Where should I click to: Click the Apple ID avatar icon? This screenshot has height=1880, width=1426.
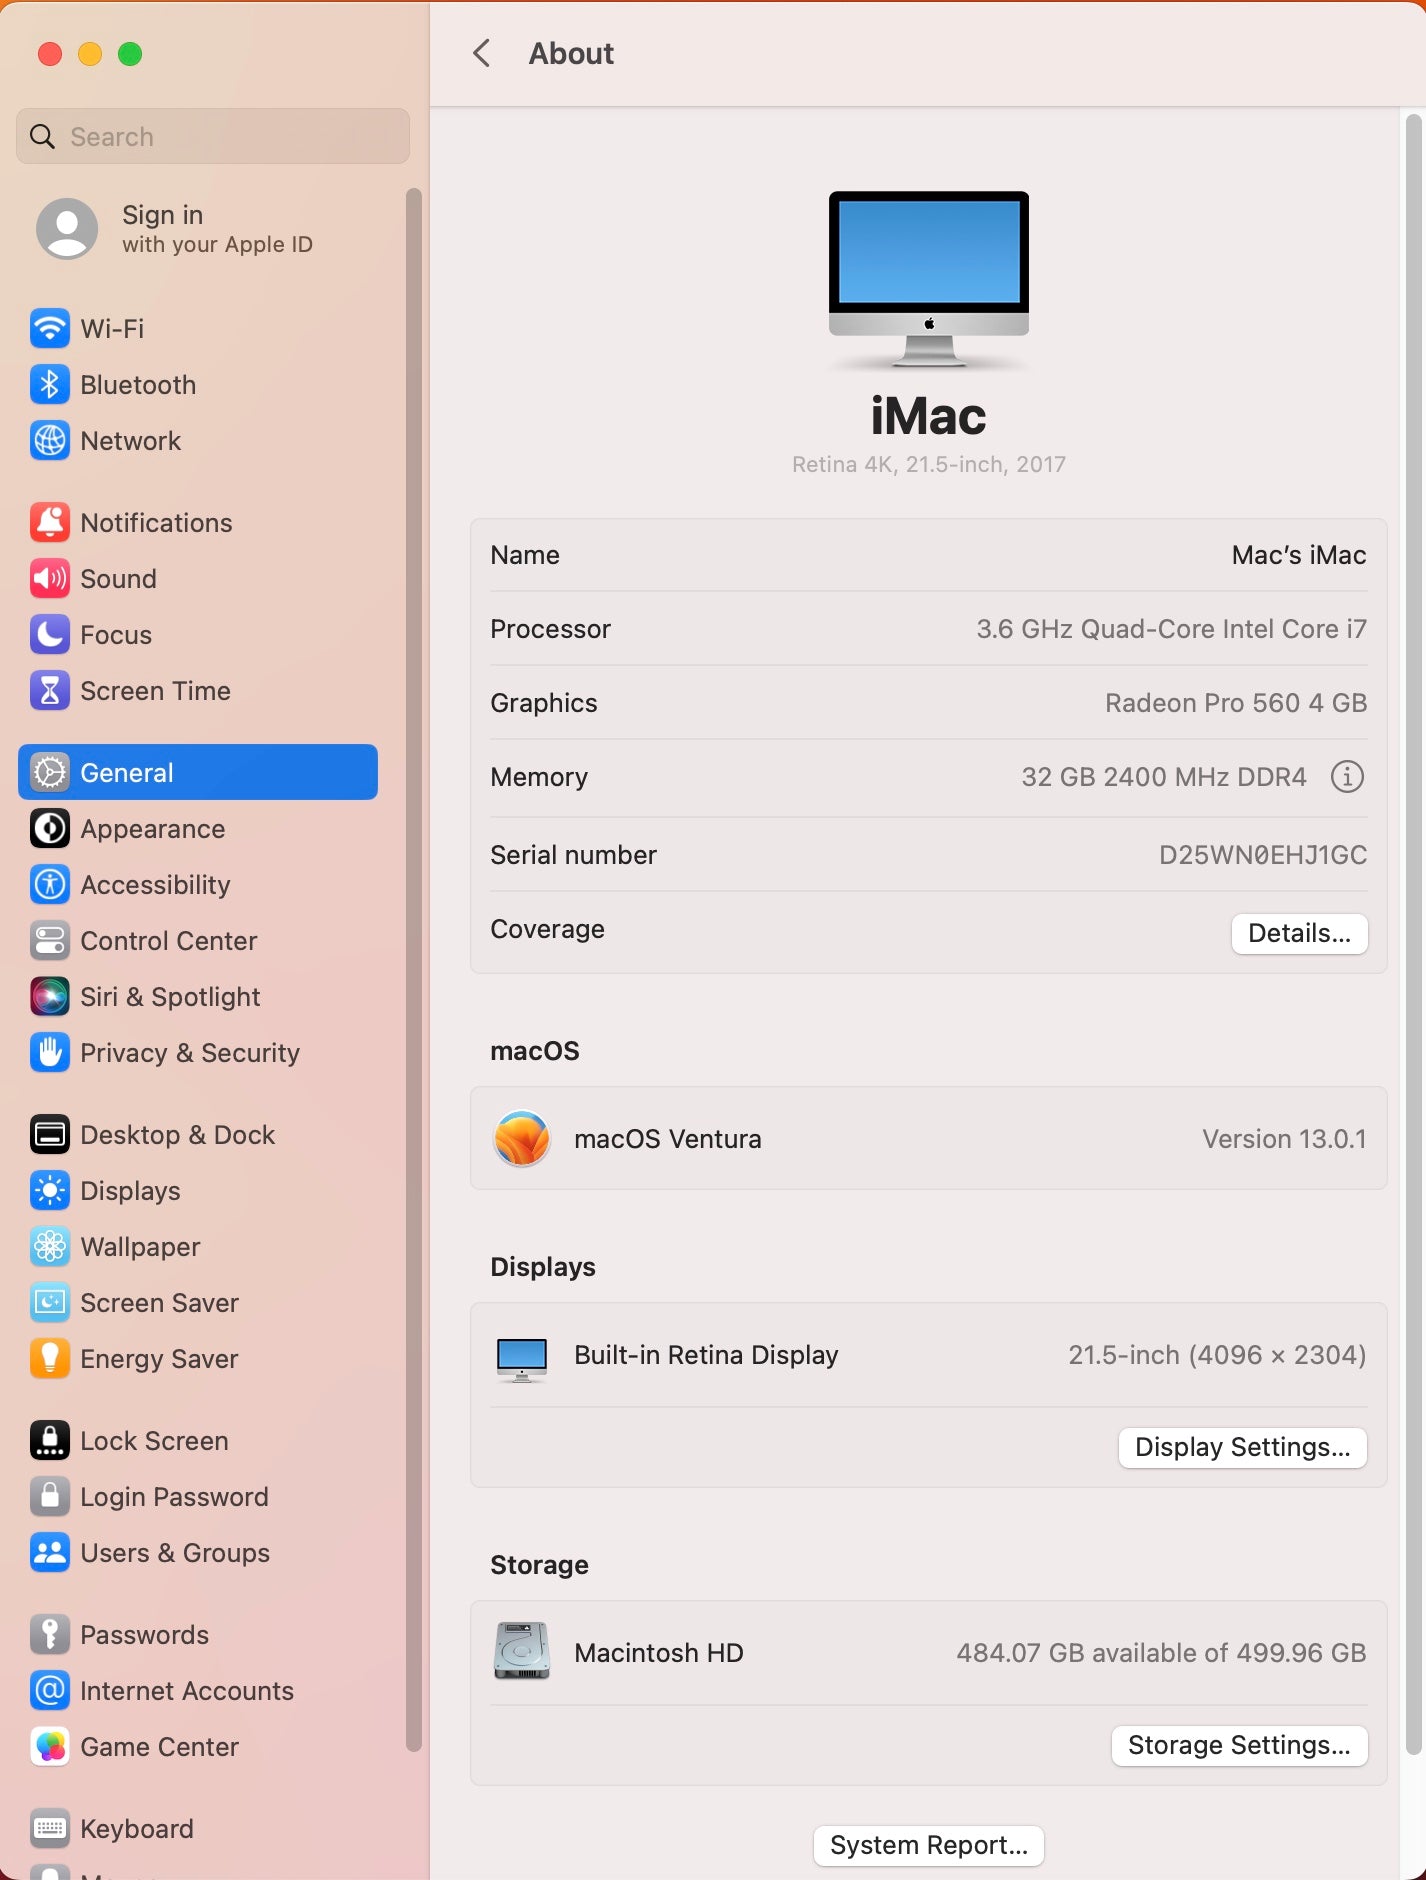pyautogui.click(x=67, y=229)
